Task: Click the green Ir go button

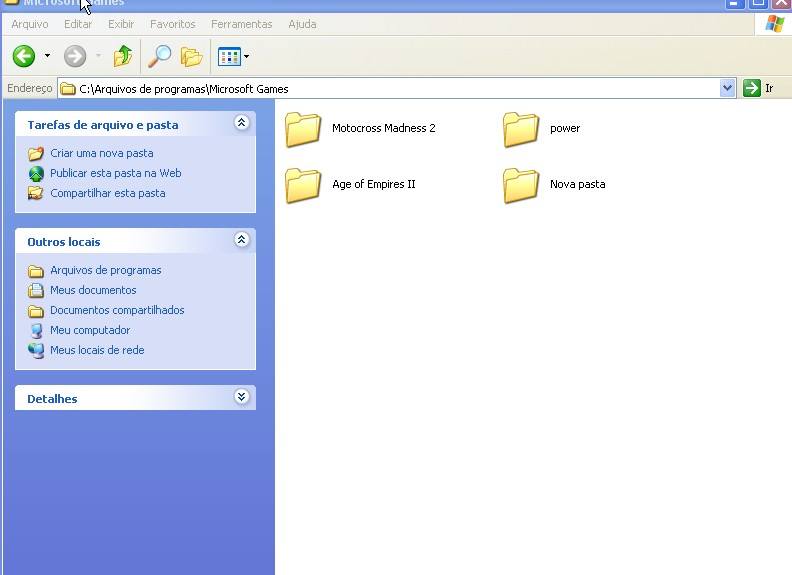Action: click(759, 88)
